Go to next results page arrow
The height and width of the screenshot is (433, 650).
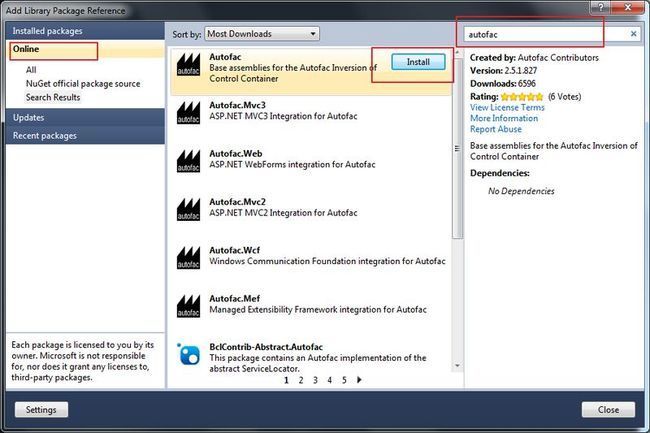[359, 380]
